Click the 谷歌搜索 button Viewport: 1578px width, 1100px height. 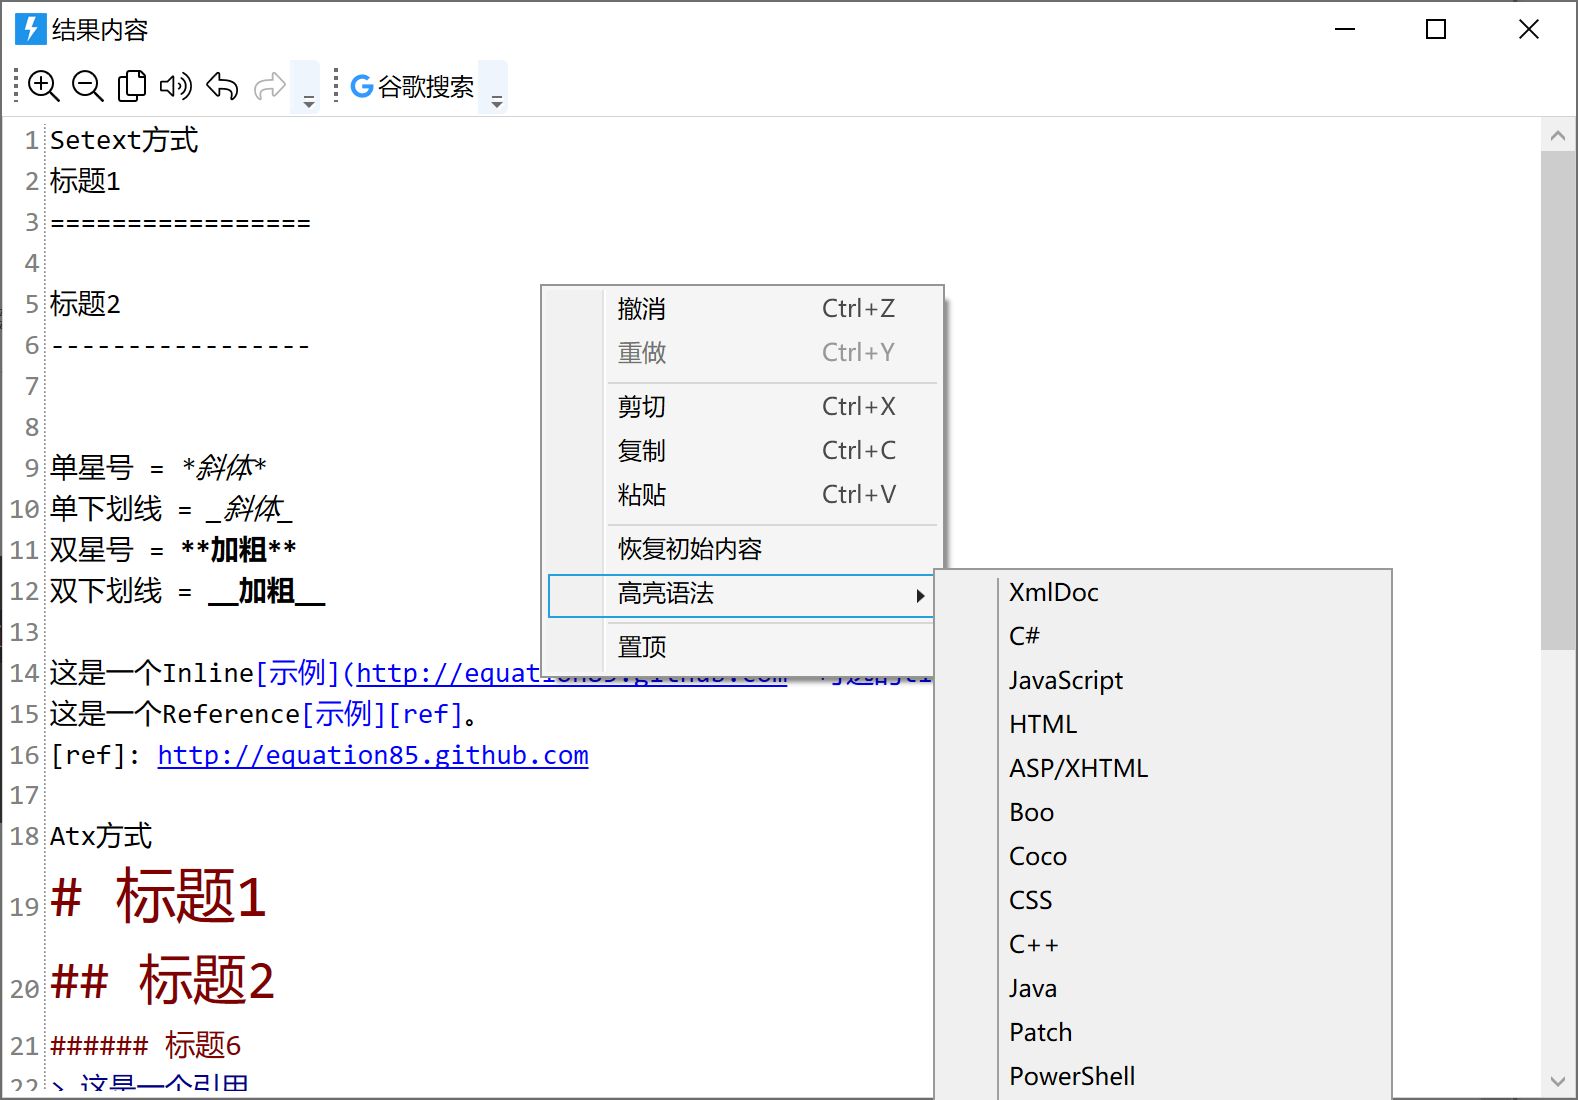coord(413,87)
